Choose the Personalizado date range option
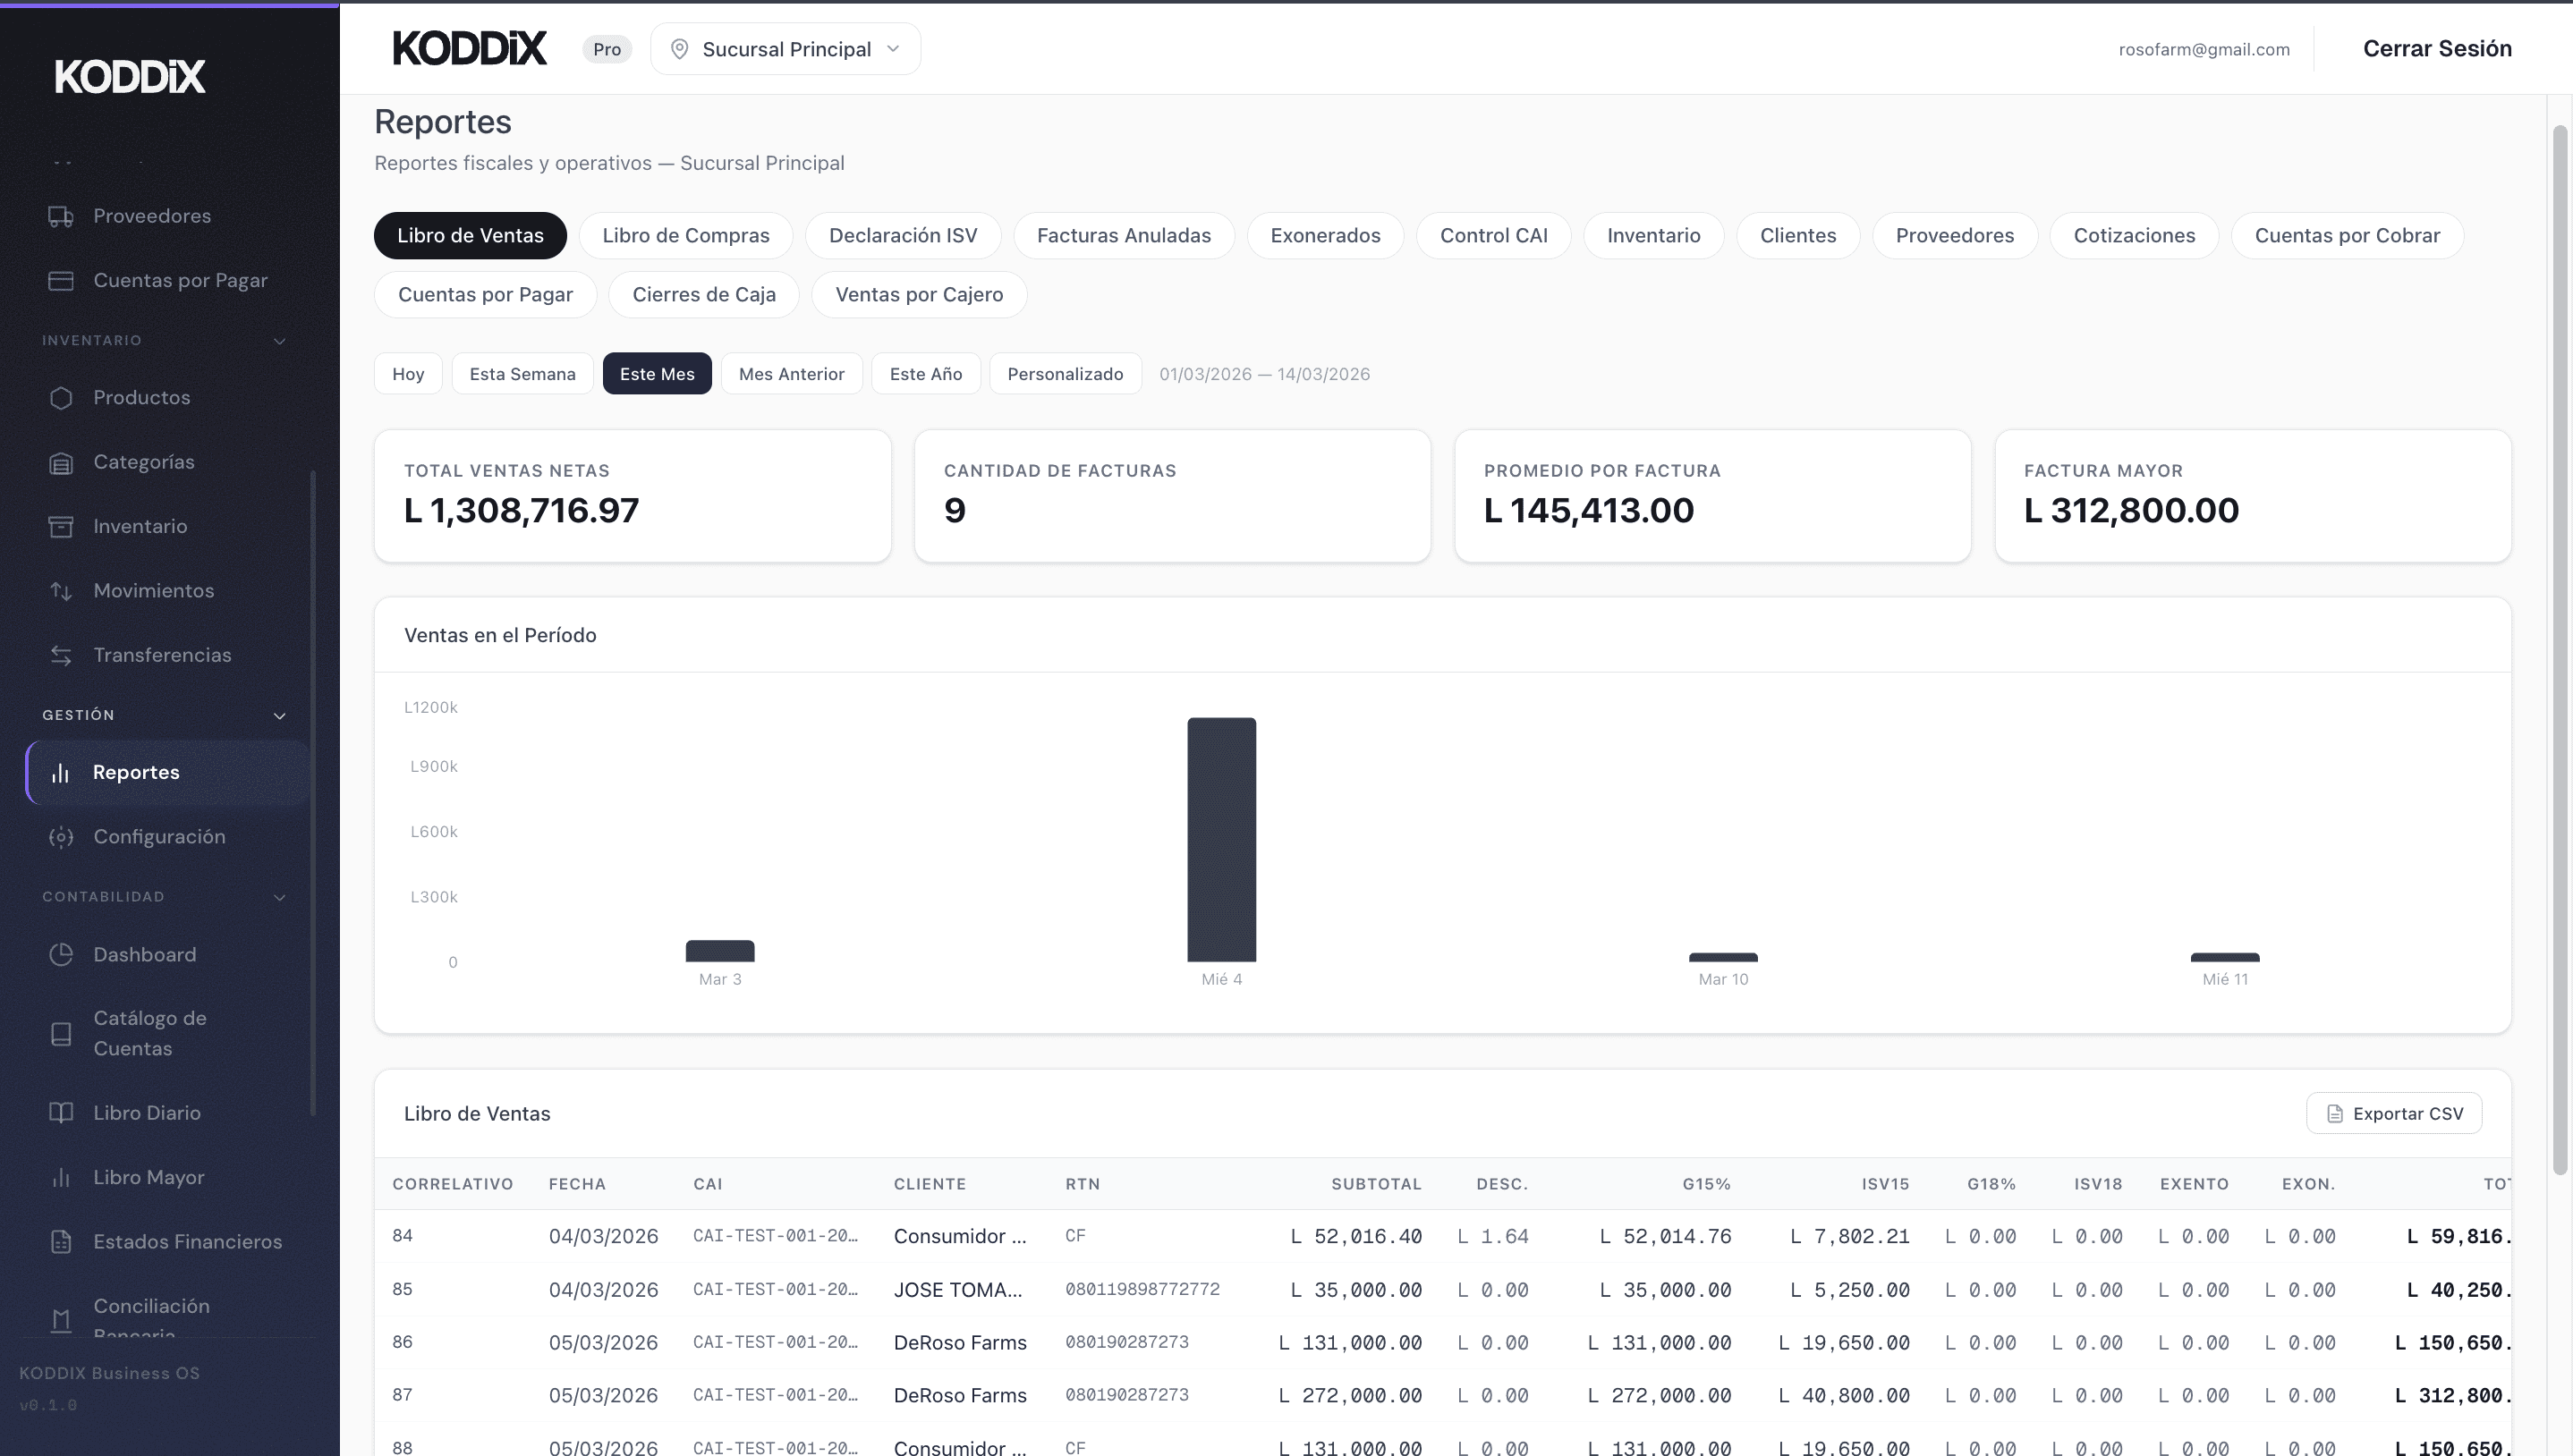The width and height of the screenshot is (2573, 1456). (1065, 374)
